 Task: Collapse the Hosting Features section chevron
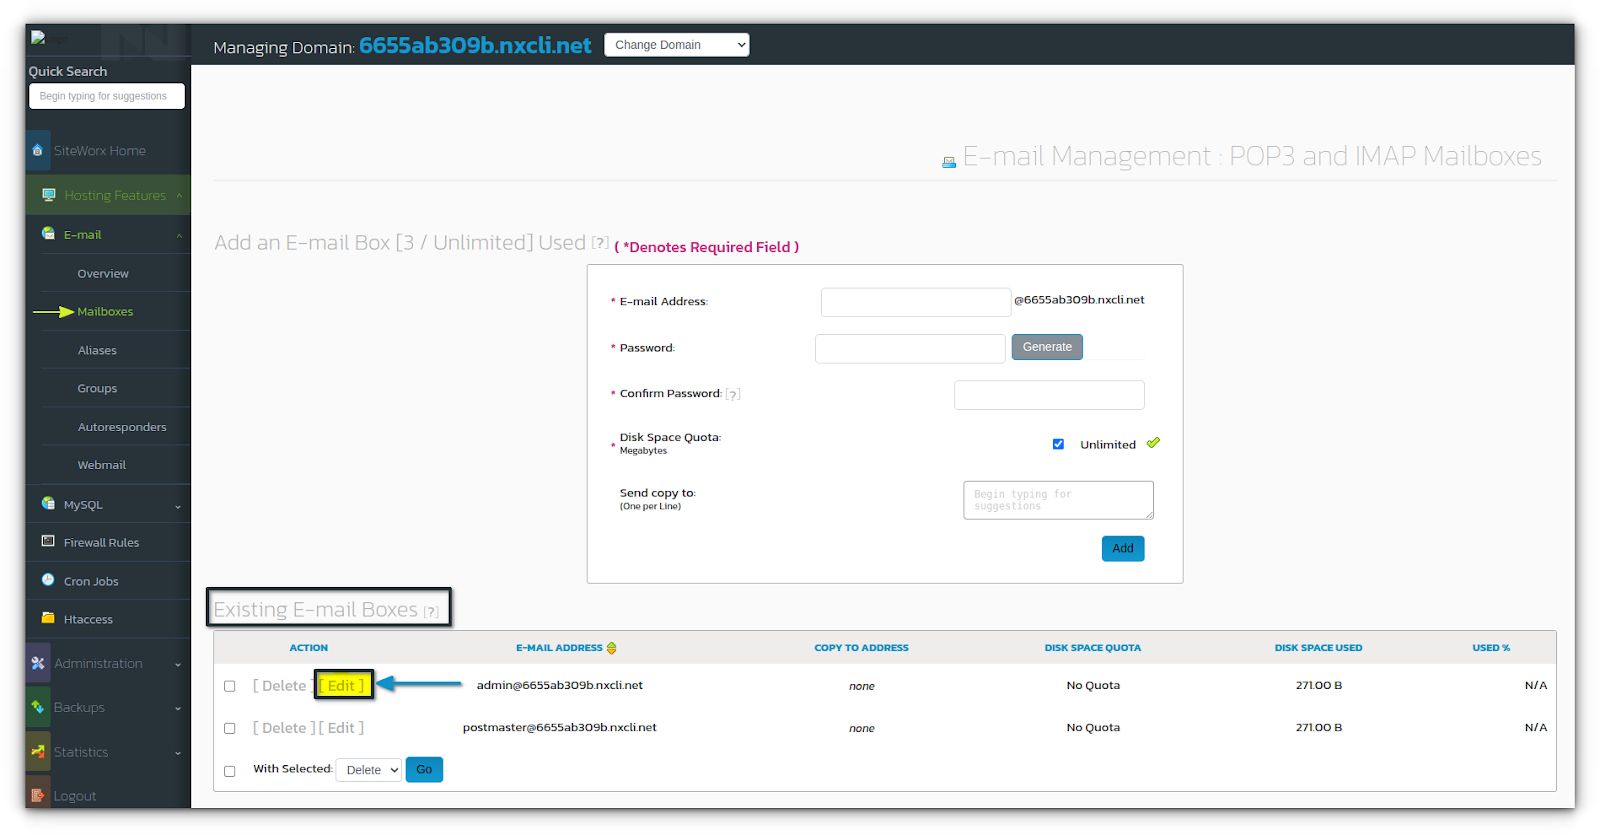point(179,196)
